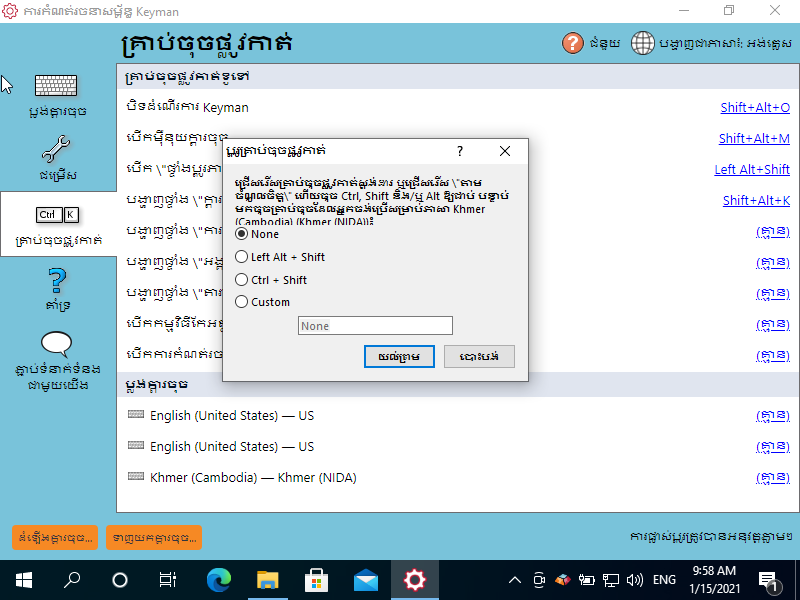Open the clock showing 9:58 AM
The image size is (800, 600).
click(714, 580)
